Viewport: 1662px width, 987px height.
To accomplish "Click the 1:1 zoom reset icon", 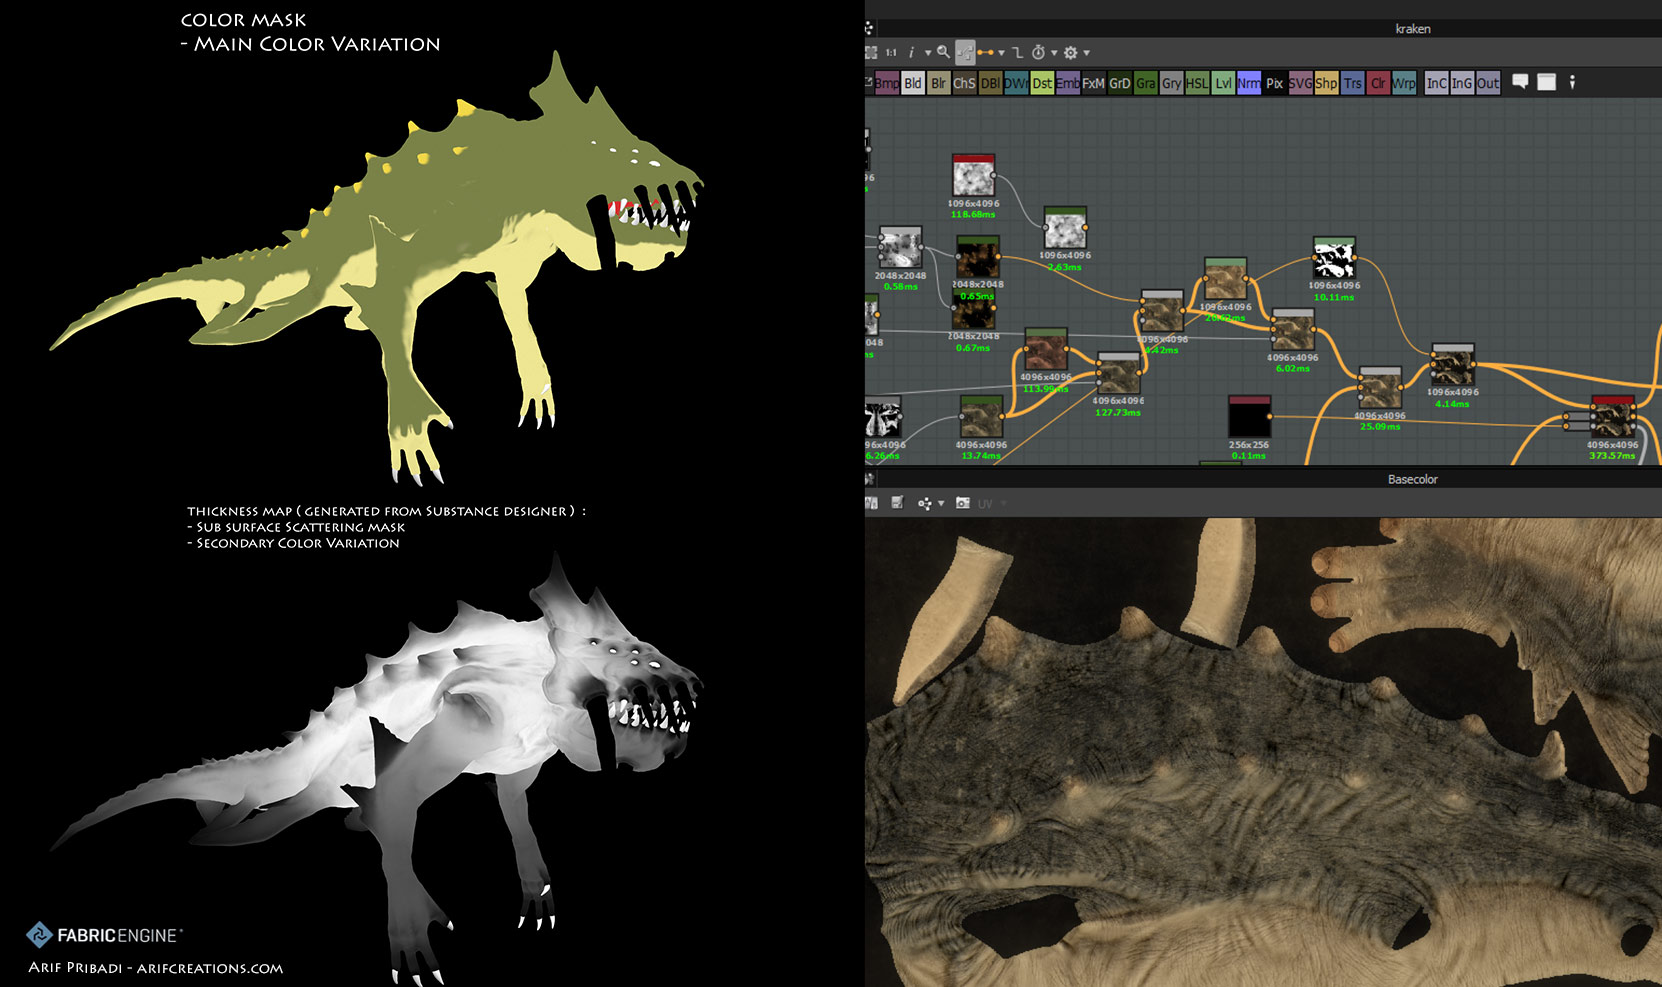I will 891,52.
